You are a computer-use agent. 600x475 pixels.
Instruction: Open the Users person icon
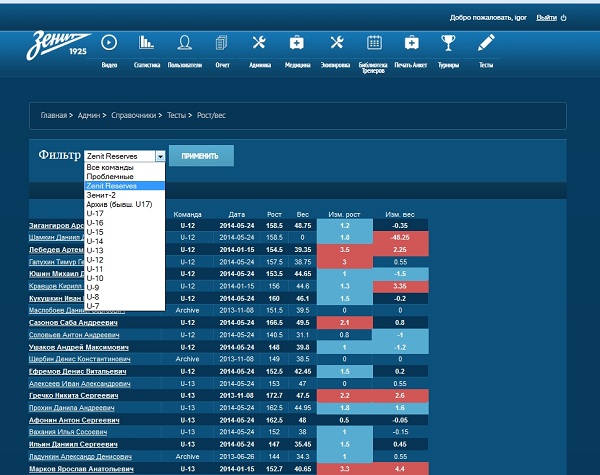click(x=184, y=42)
